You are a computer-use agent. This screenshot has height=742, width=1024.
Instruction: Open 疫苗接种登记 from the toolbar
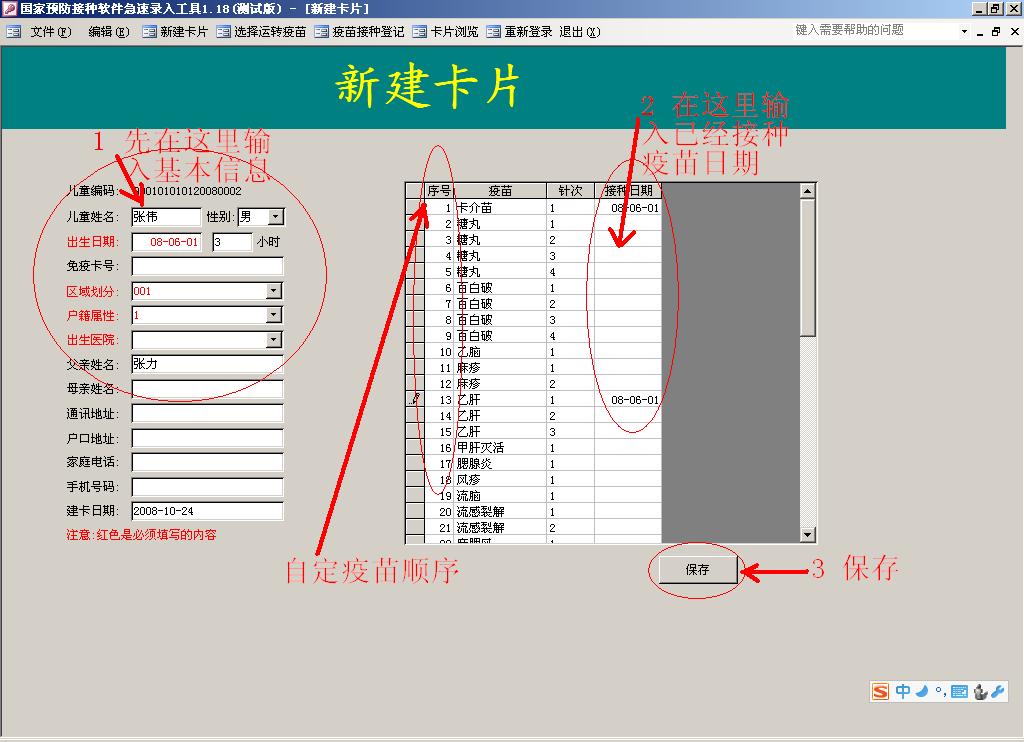coord(359,31)
